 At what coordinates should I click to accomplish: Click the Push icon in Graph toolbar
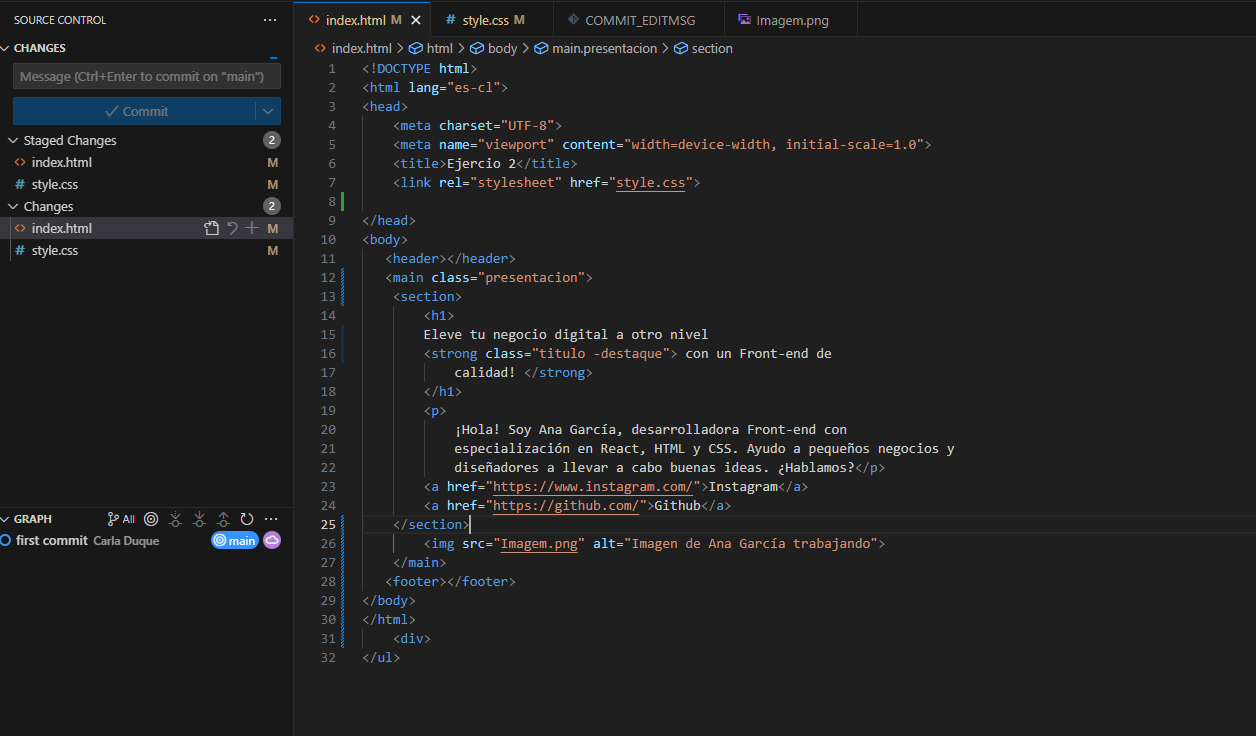coord(223,519)
